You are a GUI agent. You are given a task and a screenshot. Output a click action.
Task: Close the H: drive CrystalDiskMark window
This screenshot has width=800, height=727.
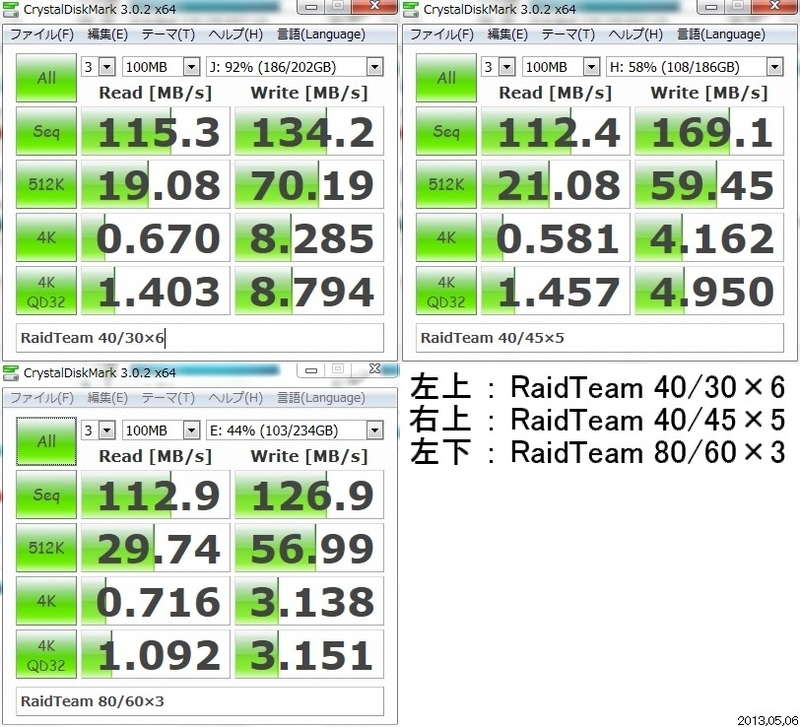774,6
